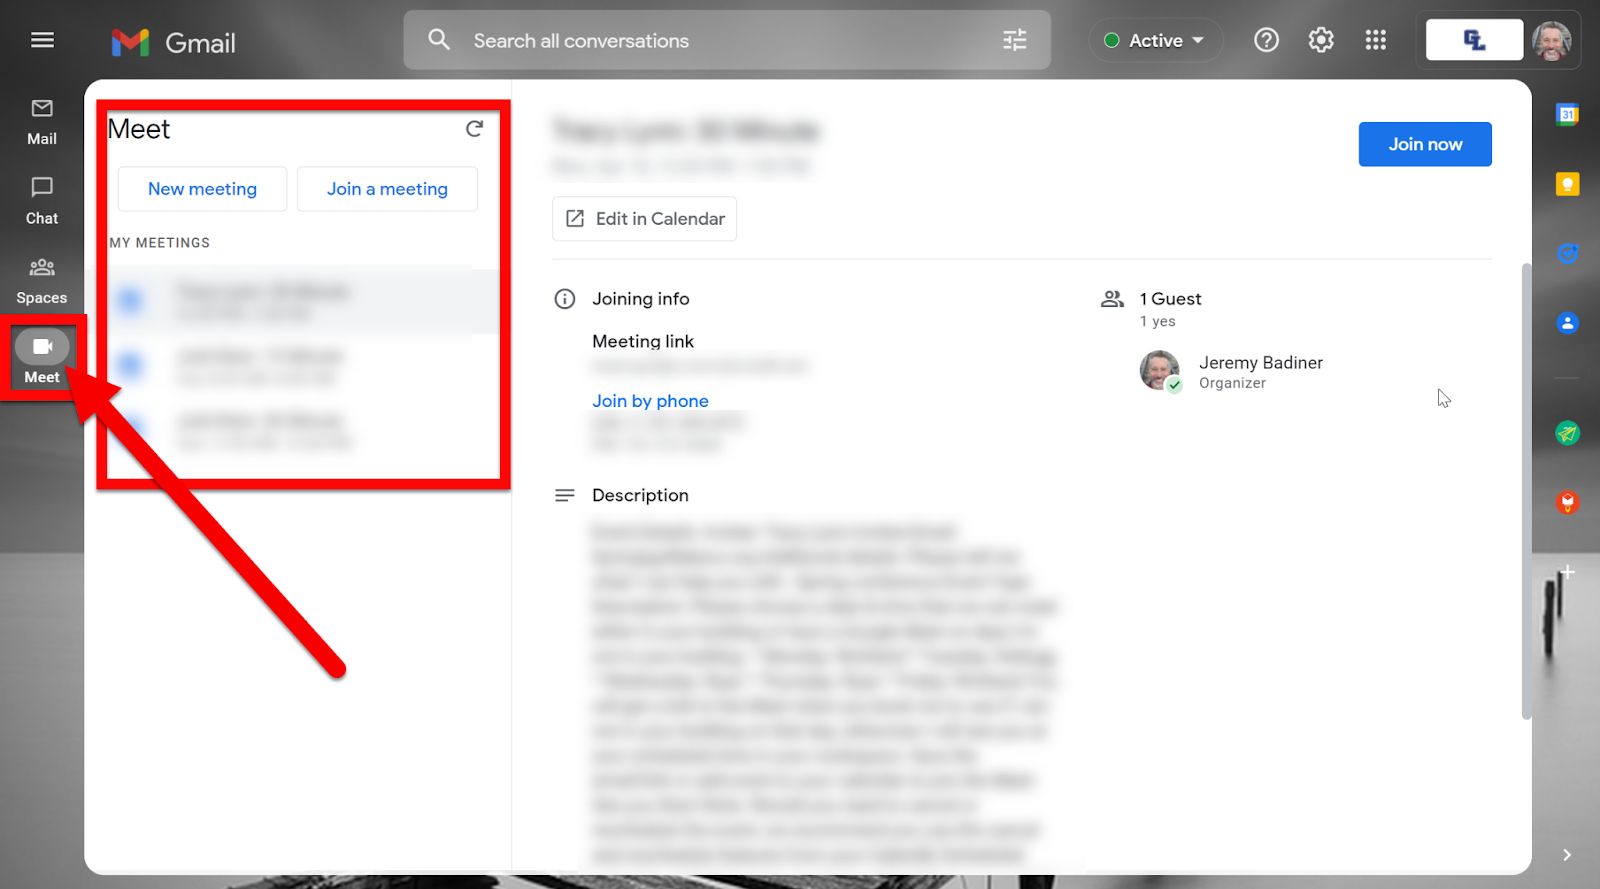Click the Joining info icon
The image size is (1600, 889).
click(565, 299)
